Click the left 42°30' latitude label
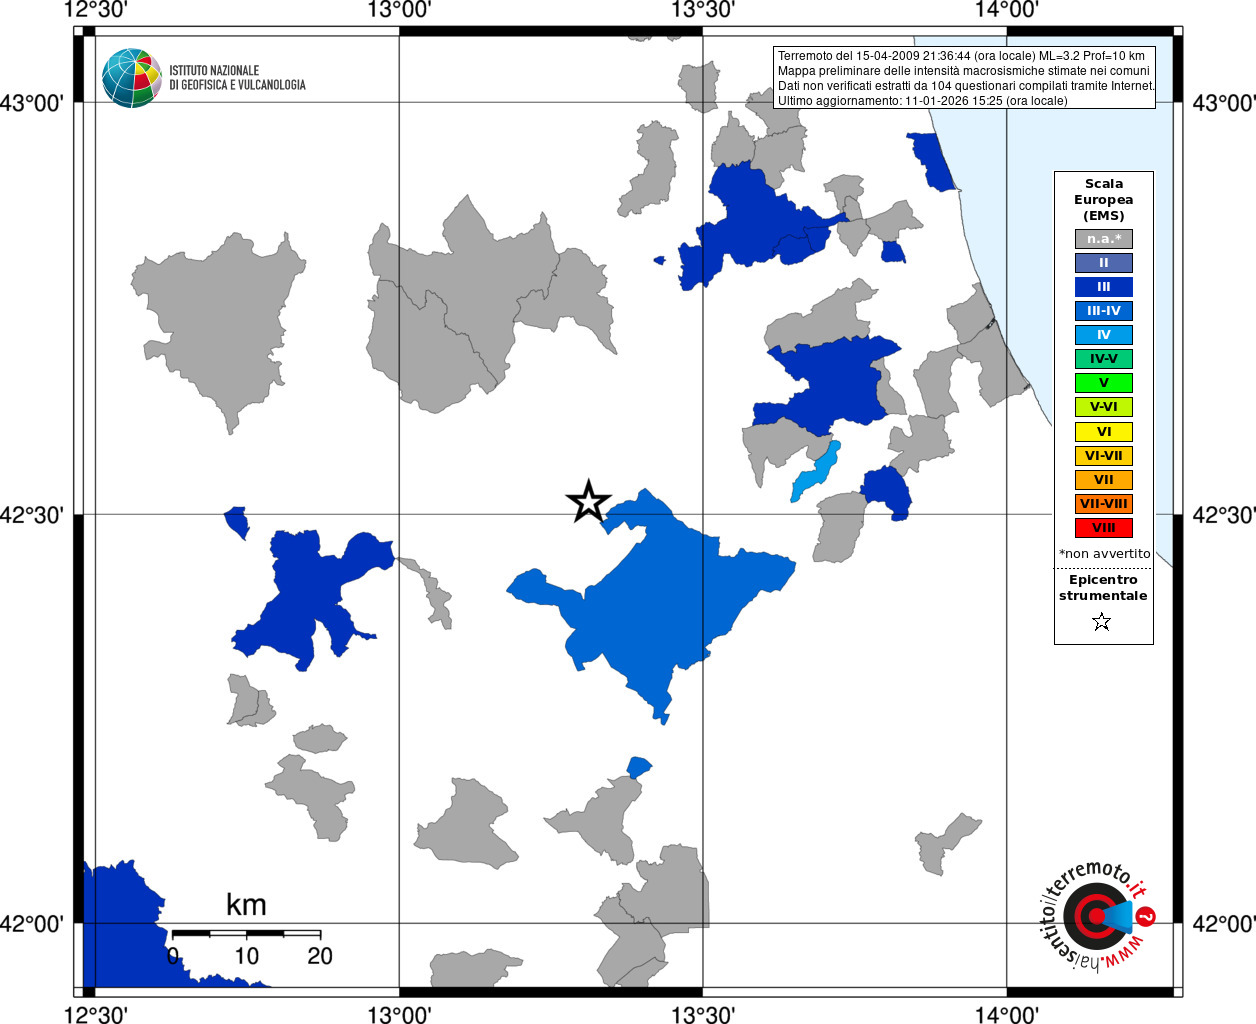Image resolution: width=1256 pixels, height=1024 pixels. [x=32, y=515]
